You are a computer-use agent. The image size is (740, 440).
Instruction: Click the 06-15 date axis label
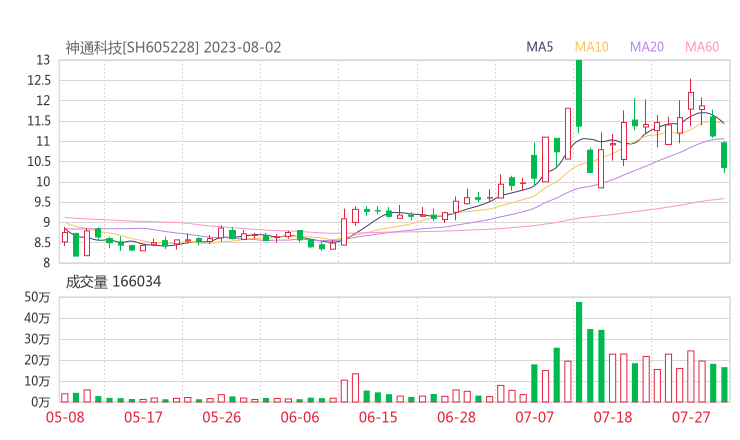(x=378, y=417)
